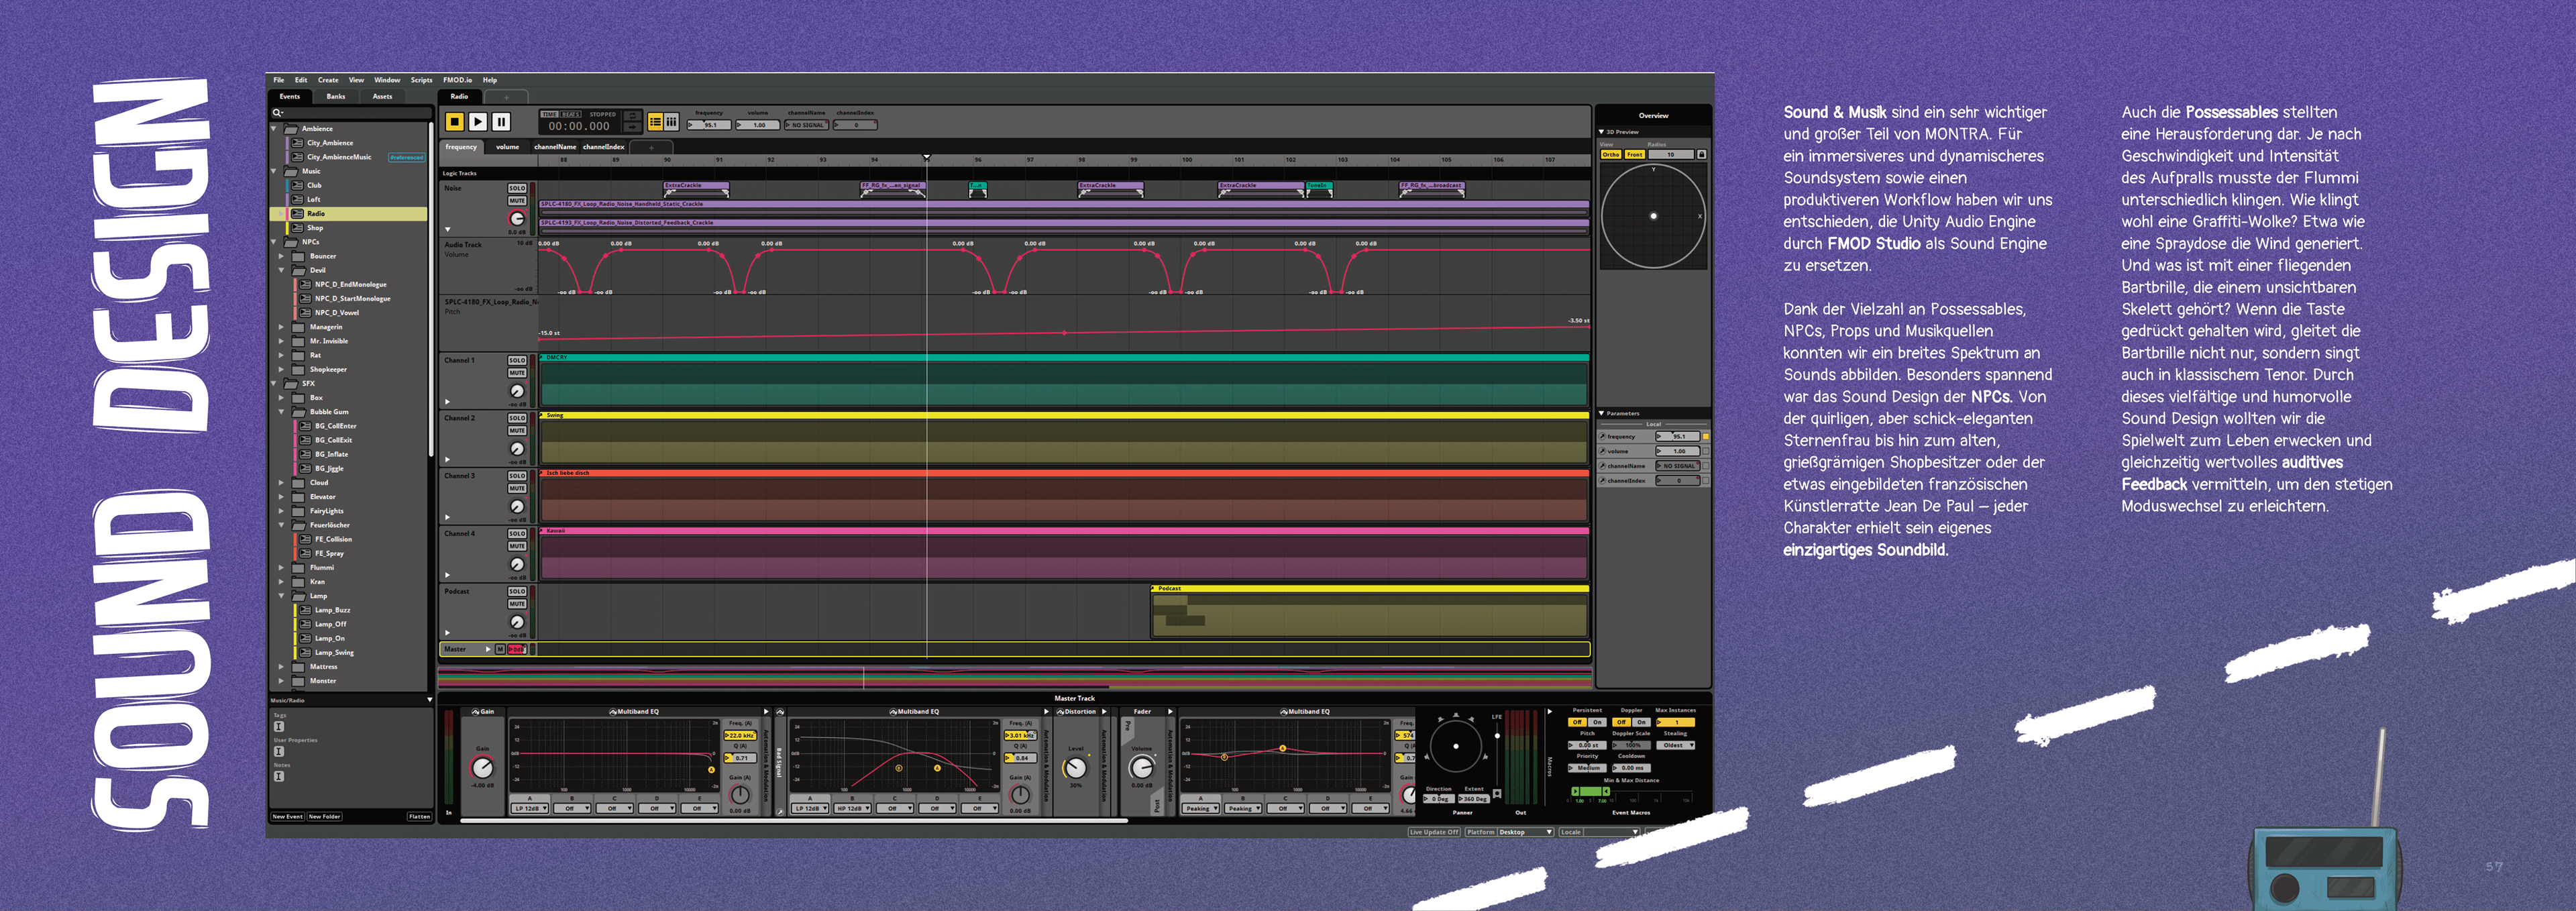Screen dimensions: 2576x911
Task: Click the Pause transport button
Action: [501, 121]
